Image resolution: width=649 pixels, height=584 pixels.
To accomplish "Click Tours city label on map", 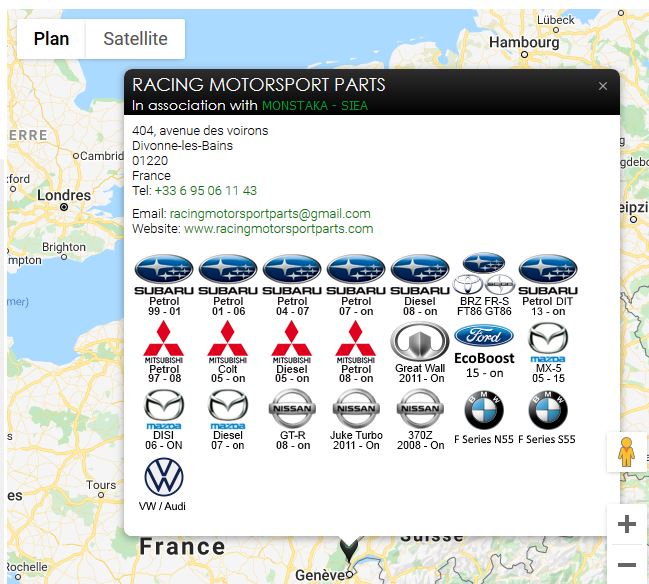I will tap(101, 485).
